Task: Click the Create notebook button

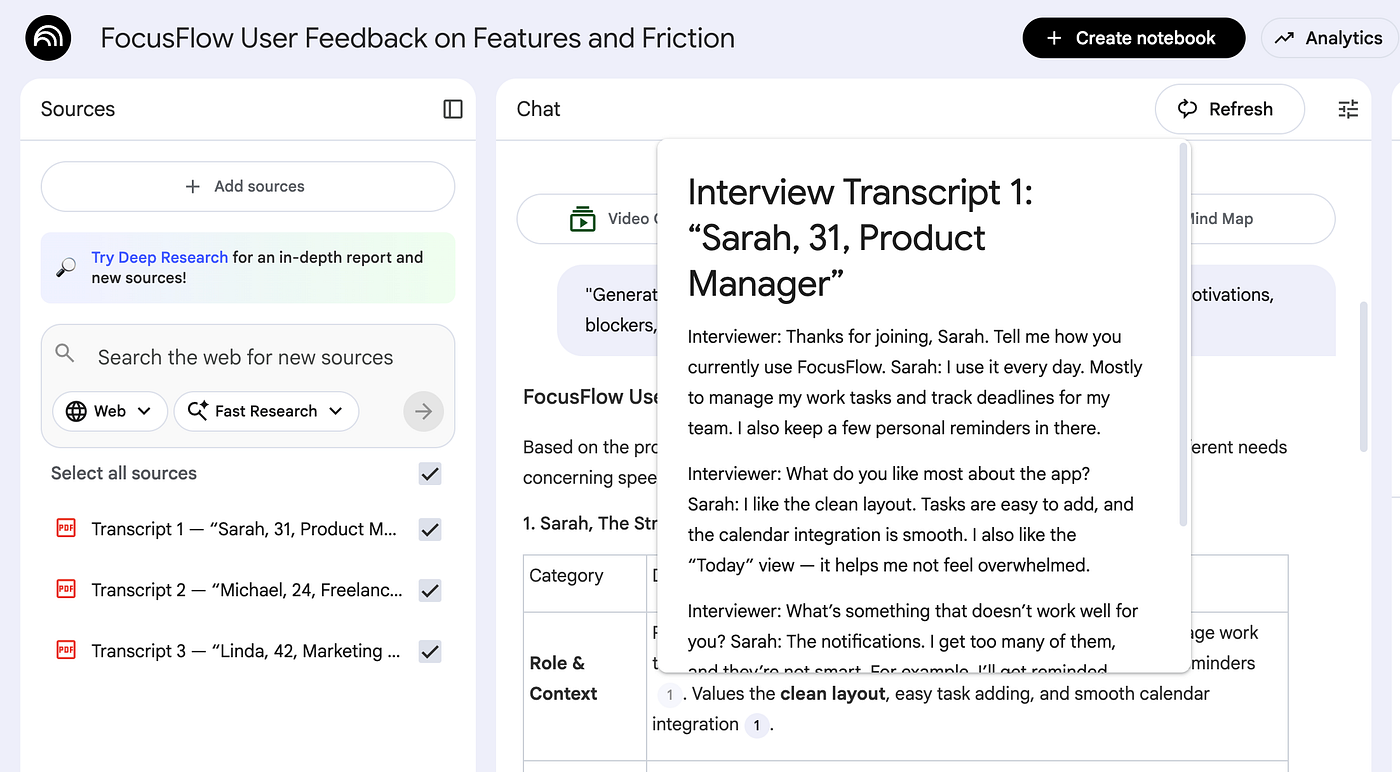Action: coord(1133,38)
